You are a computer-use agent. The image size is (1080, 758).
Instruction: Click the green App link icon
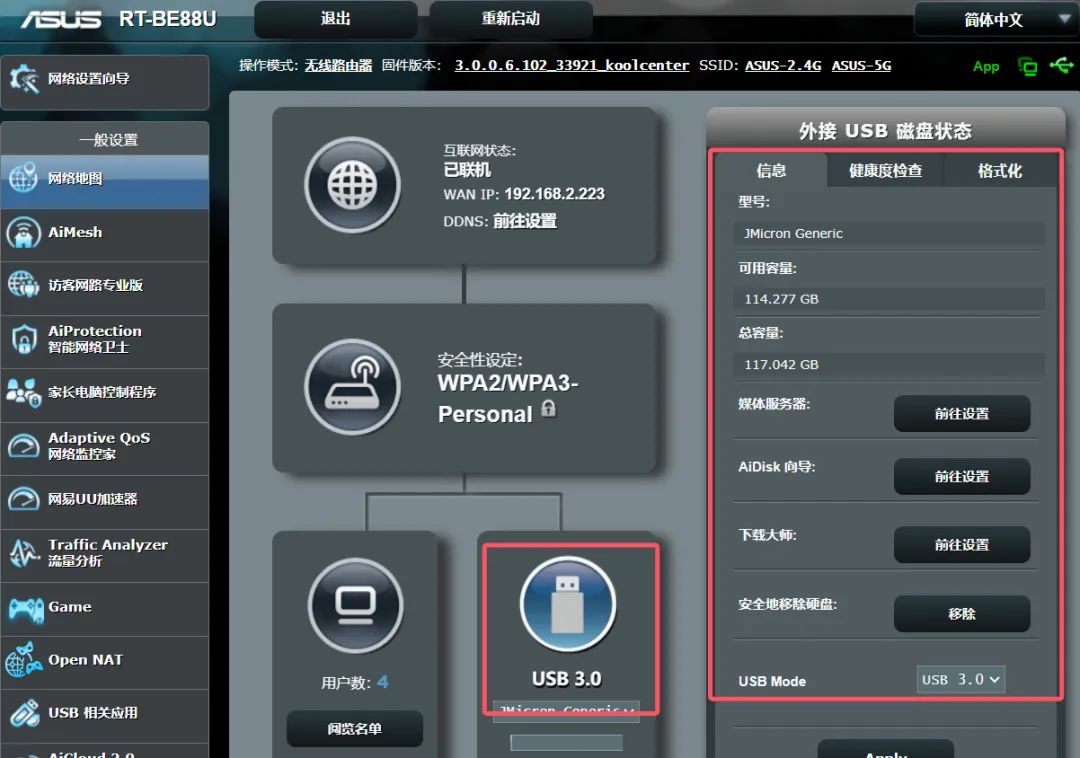[x=986, y=67]
